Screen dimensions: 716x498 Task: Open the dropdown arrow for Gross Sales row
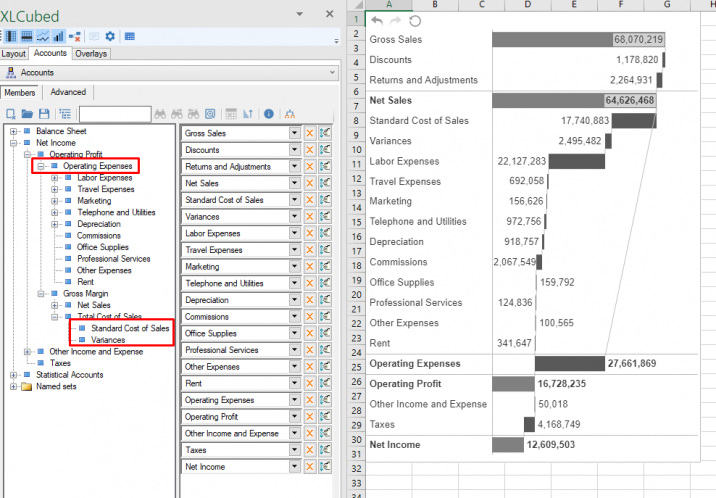pos(295,133)
